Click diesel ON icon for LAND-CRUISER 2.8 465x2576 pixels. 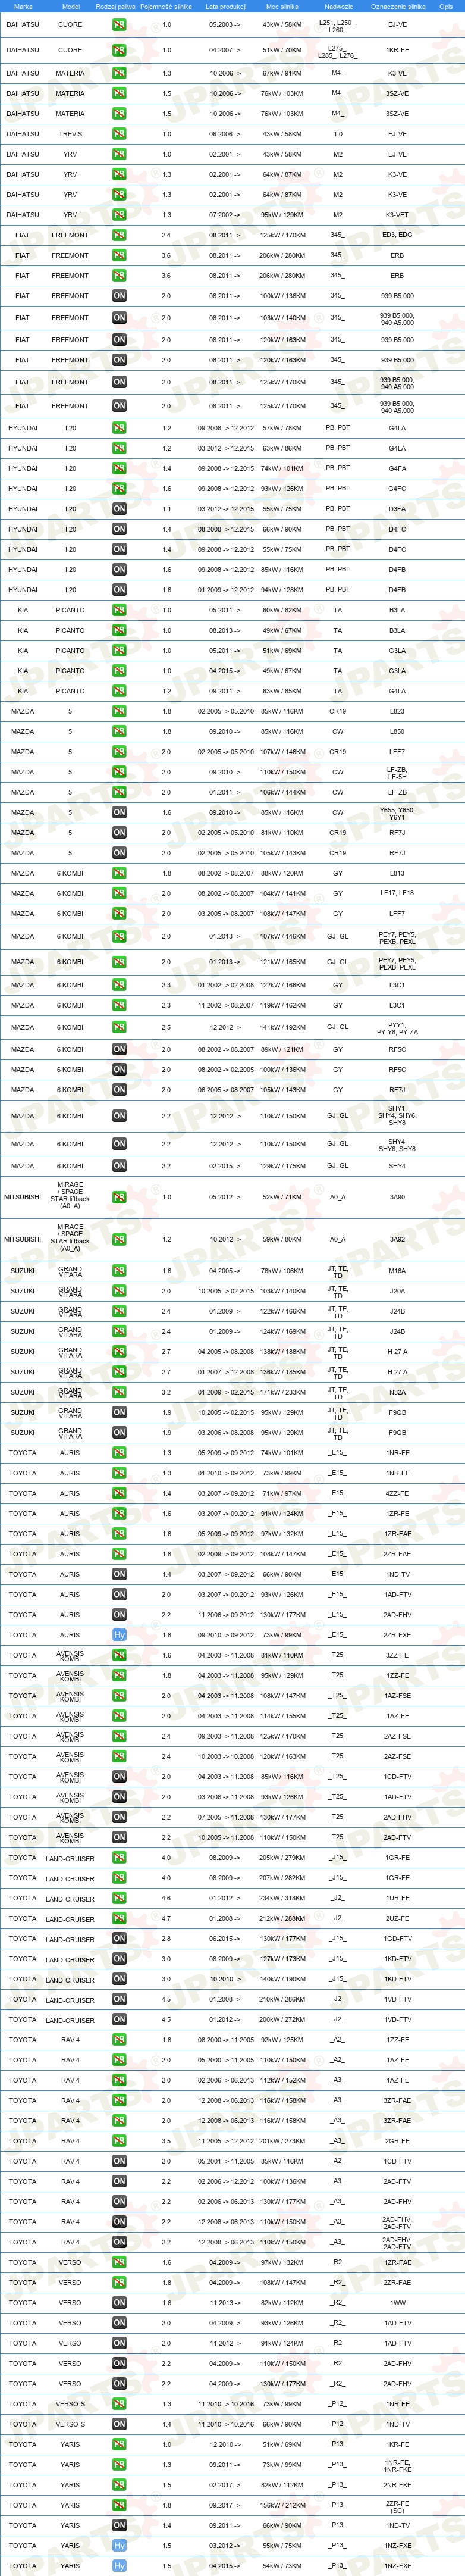[119, 1939]
